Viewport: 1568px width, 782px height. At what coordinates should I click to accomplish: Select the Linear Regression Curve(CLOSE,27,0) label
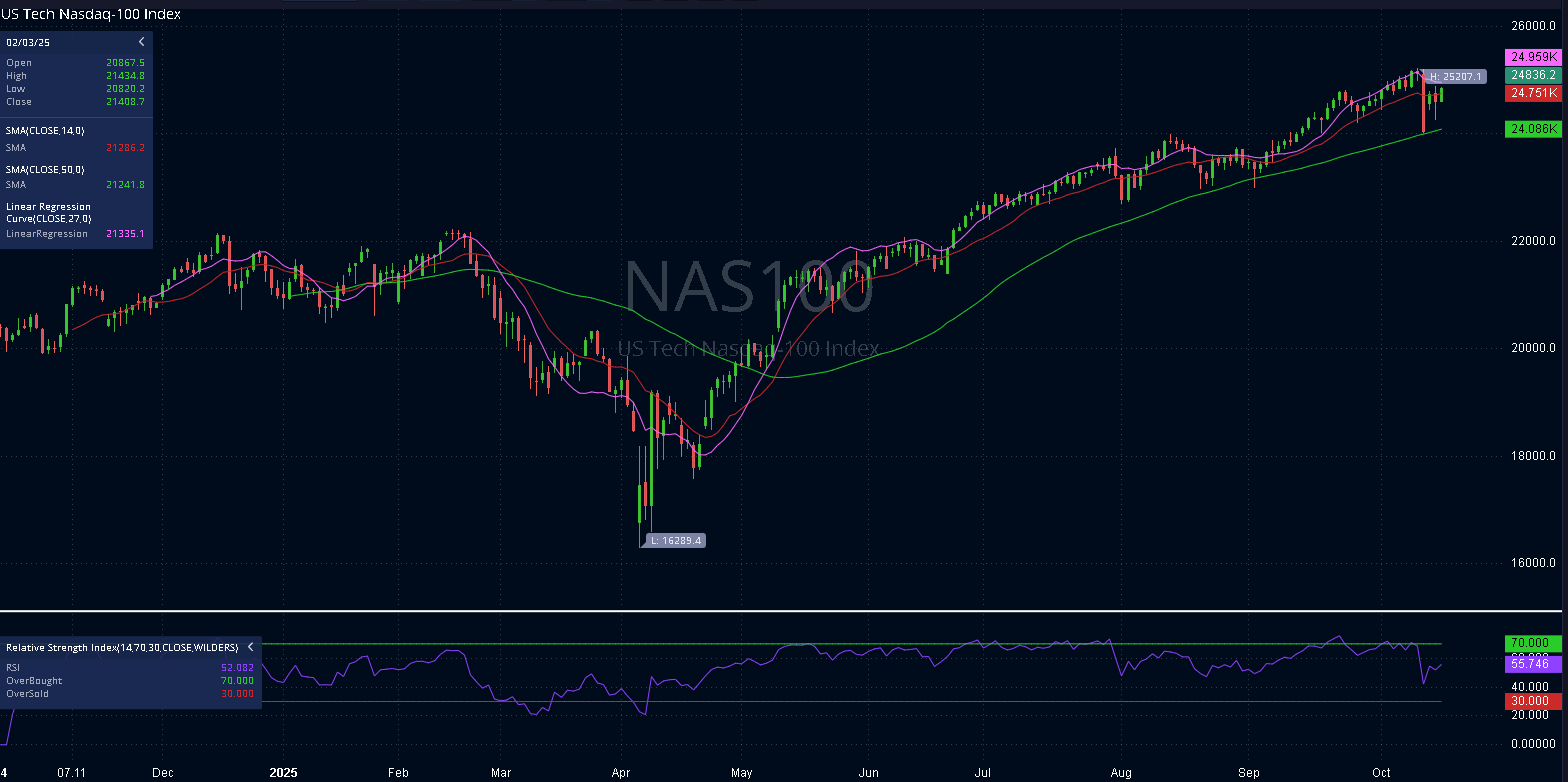49,212
